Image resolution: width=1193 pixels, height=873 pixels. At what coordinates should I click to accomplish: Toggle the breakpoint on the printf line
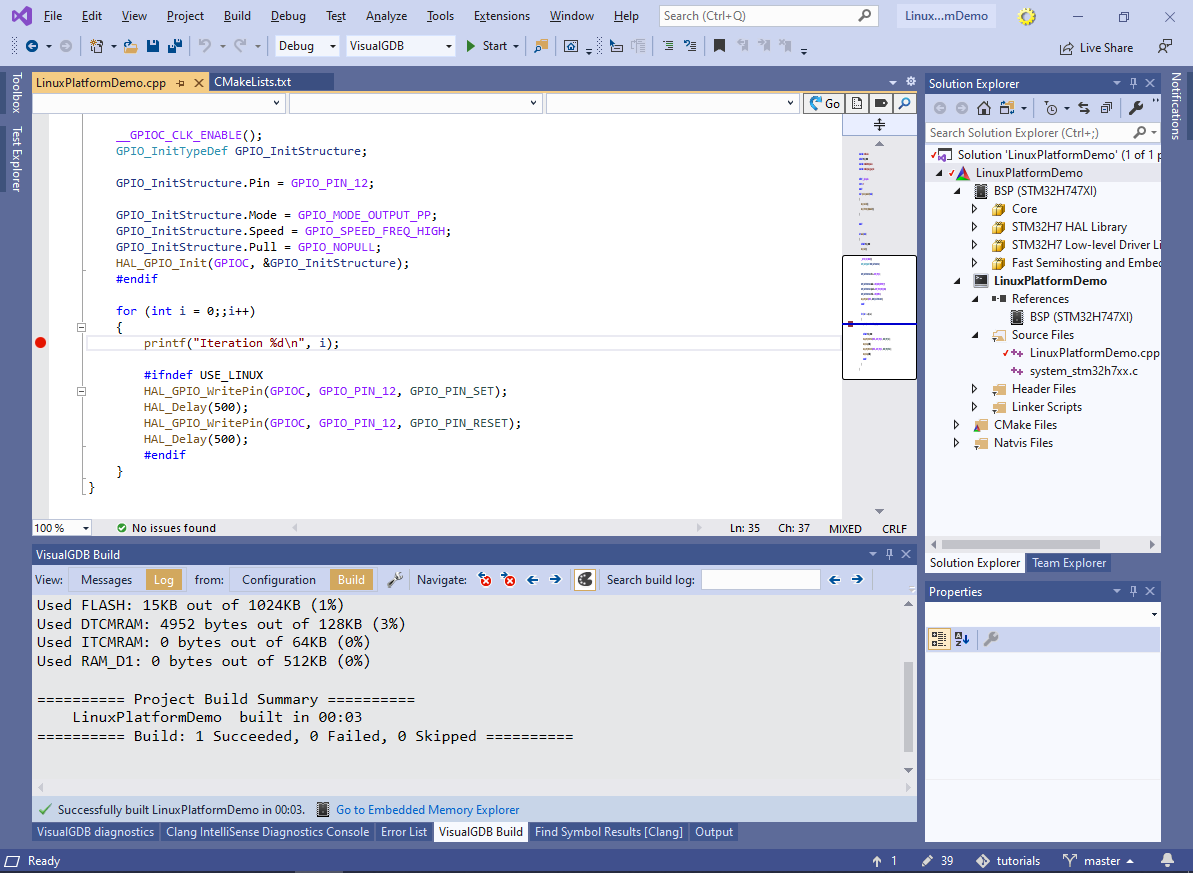tap(40, 343)
